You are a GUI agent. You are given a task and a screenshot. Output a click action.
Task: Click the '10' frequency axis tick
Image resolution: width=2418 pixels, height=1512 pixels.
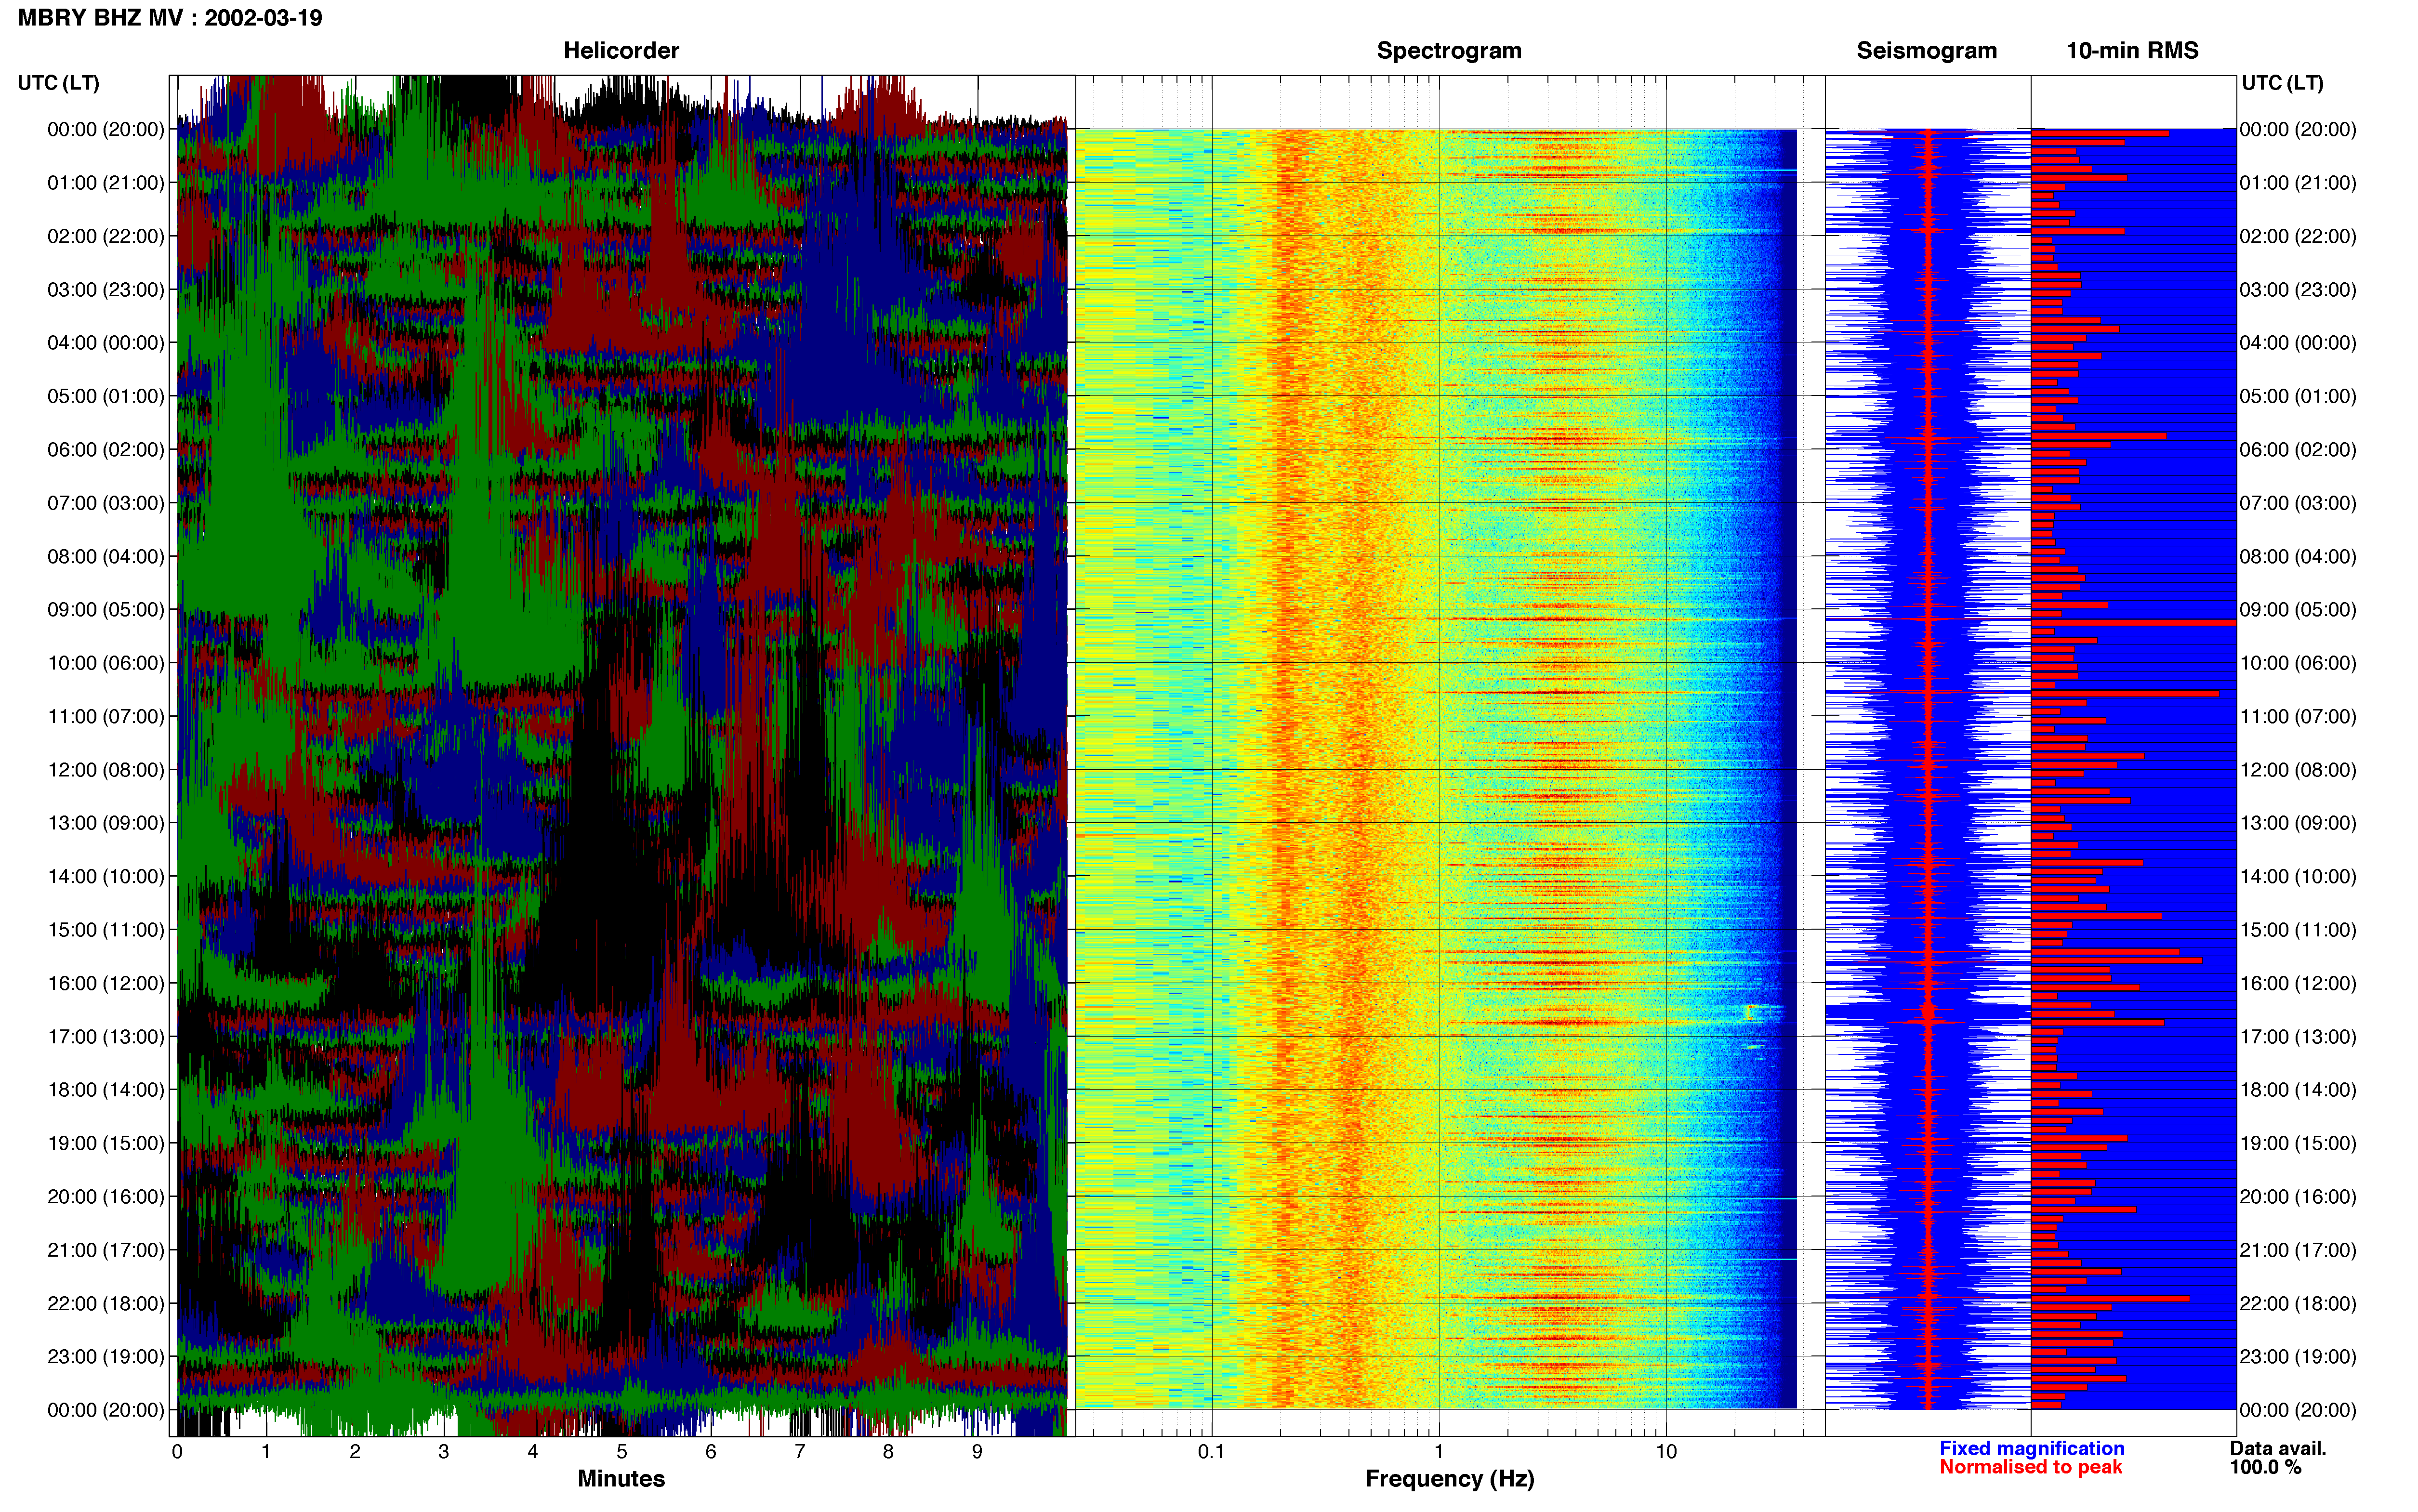tap(1666, 1452)
